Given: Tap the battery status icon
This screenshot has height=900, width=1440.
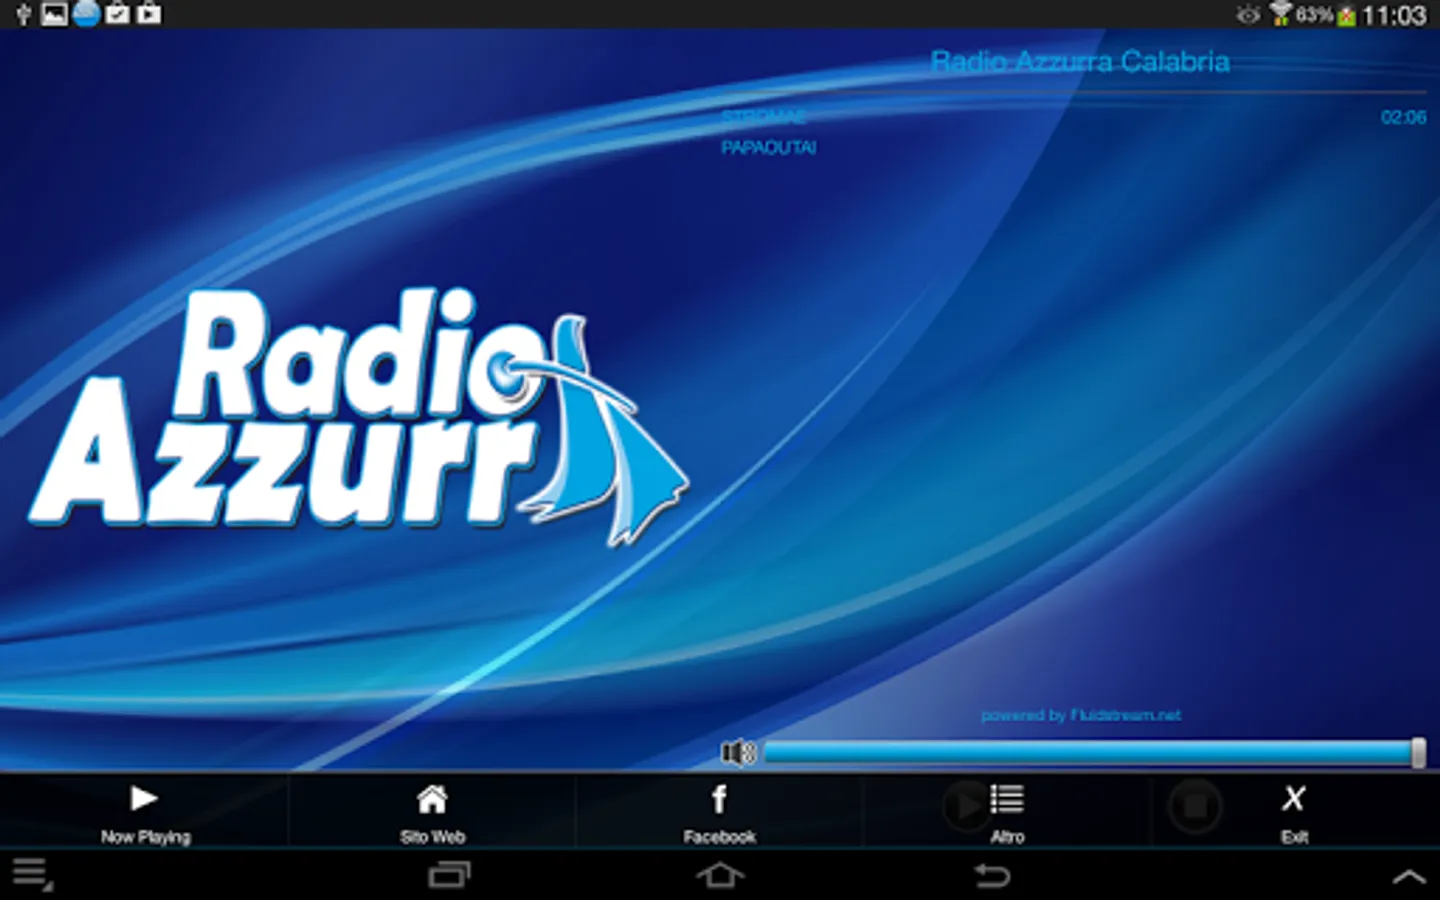Looking at the screenshot, I should tap(1347, 15).
